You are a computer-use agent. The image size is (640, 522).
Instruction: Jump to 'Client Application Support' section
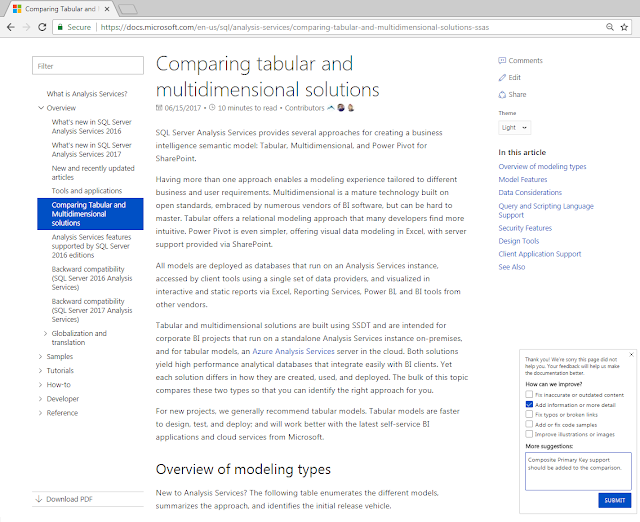click(540, 254)
